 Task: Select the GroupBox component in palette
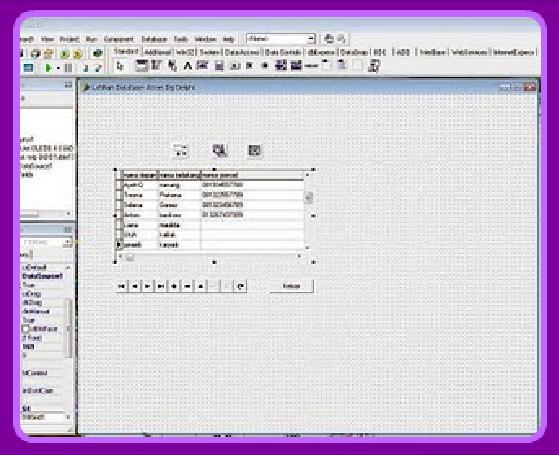[327, 66]
